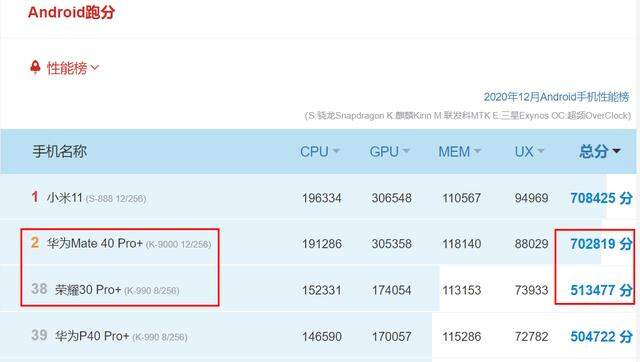This screenshot has height=362, width=640.
Task: Click rank number 38 beside 荣耀30 Pro+
Action: point(39,289)
